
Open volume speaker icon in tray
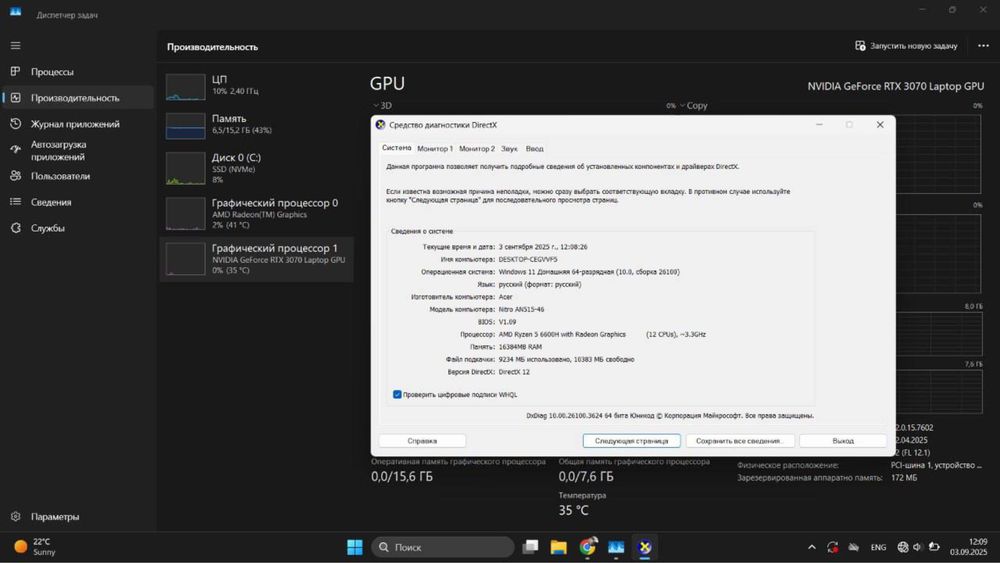918,547
